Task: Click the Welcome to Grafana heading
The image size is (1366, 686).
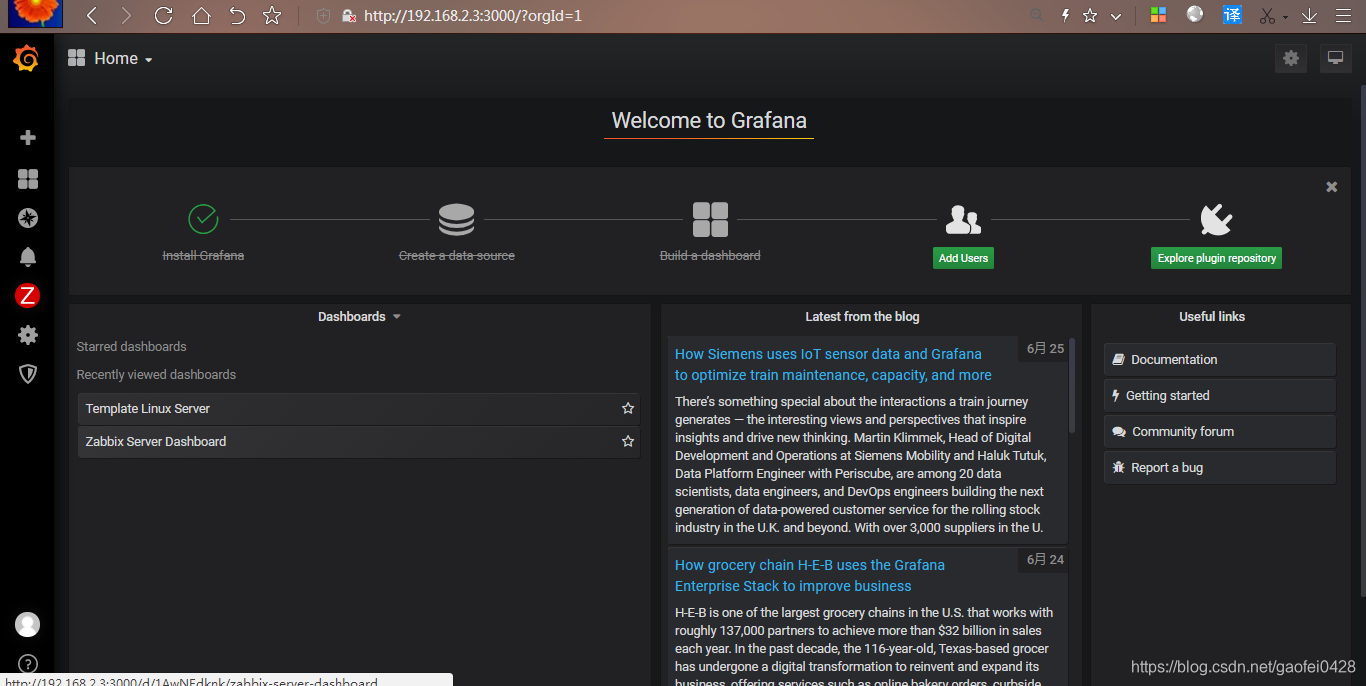Action: (709, 121)
